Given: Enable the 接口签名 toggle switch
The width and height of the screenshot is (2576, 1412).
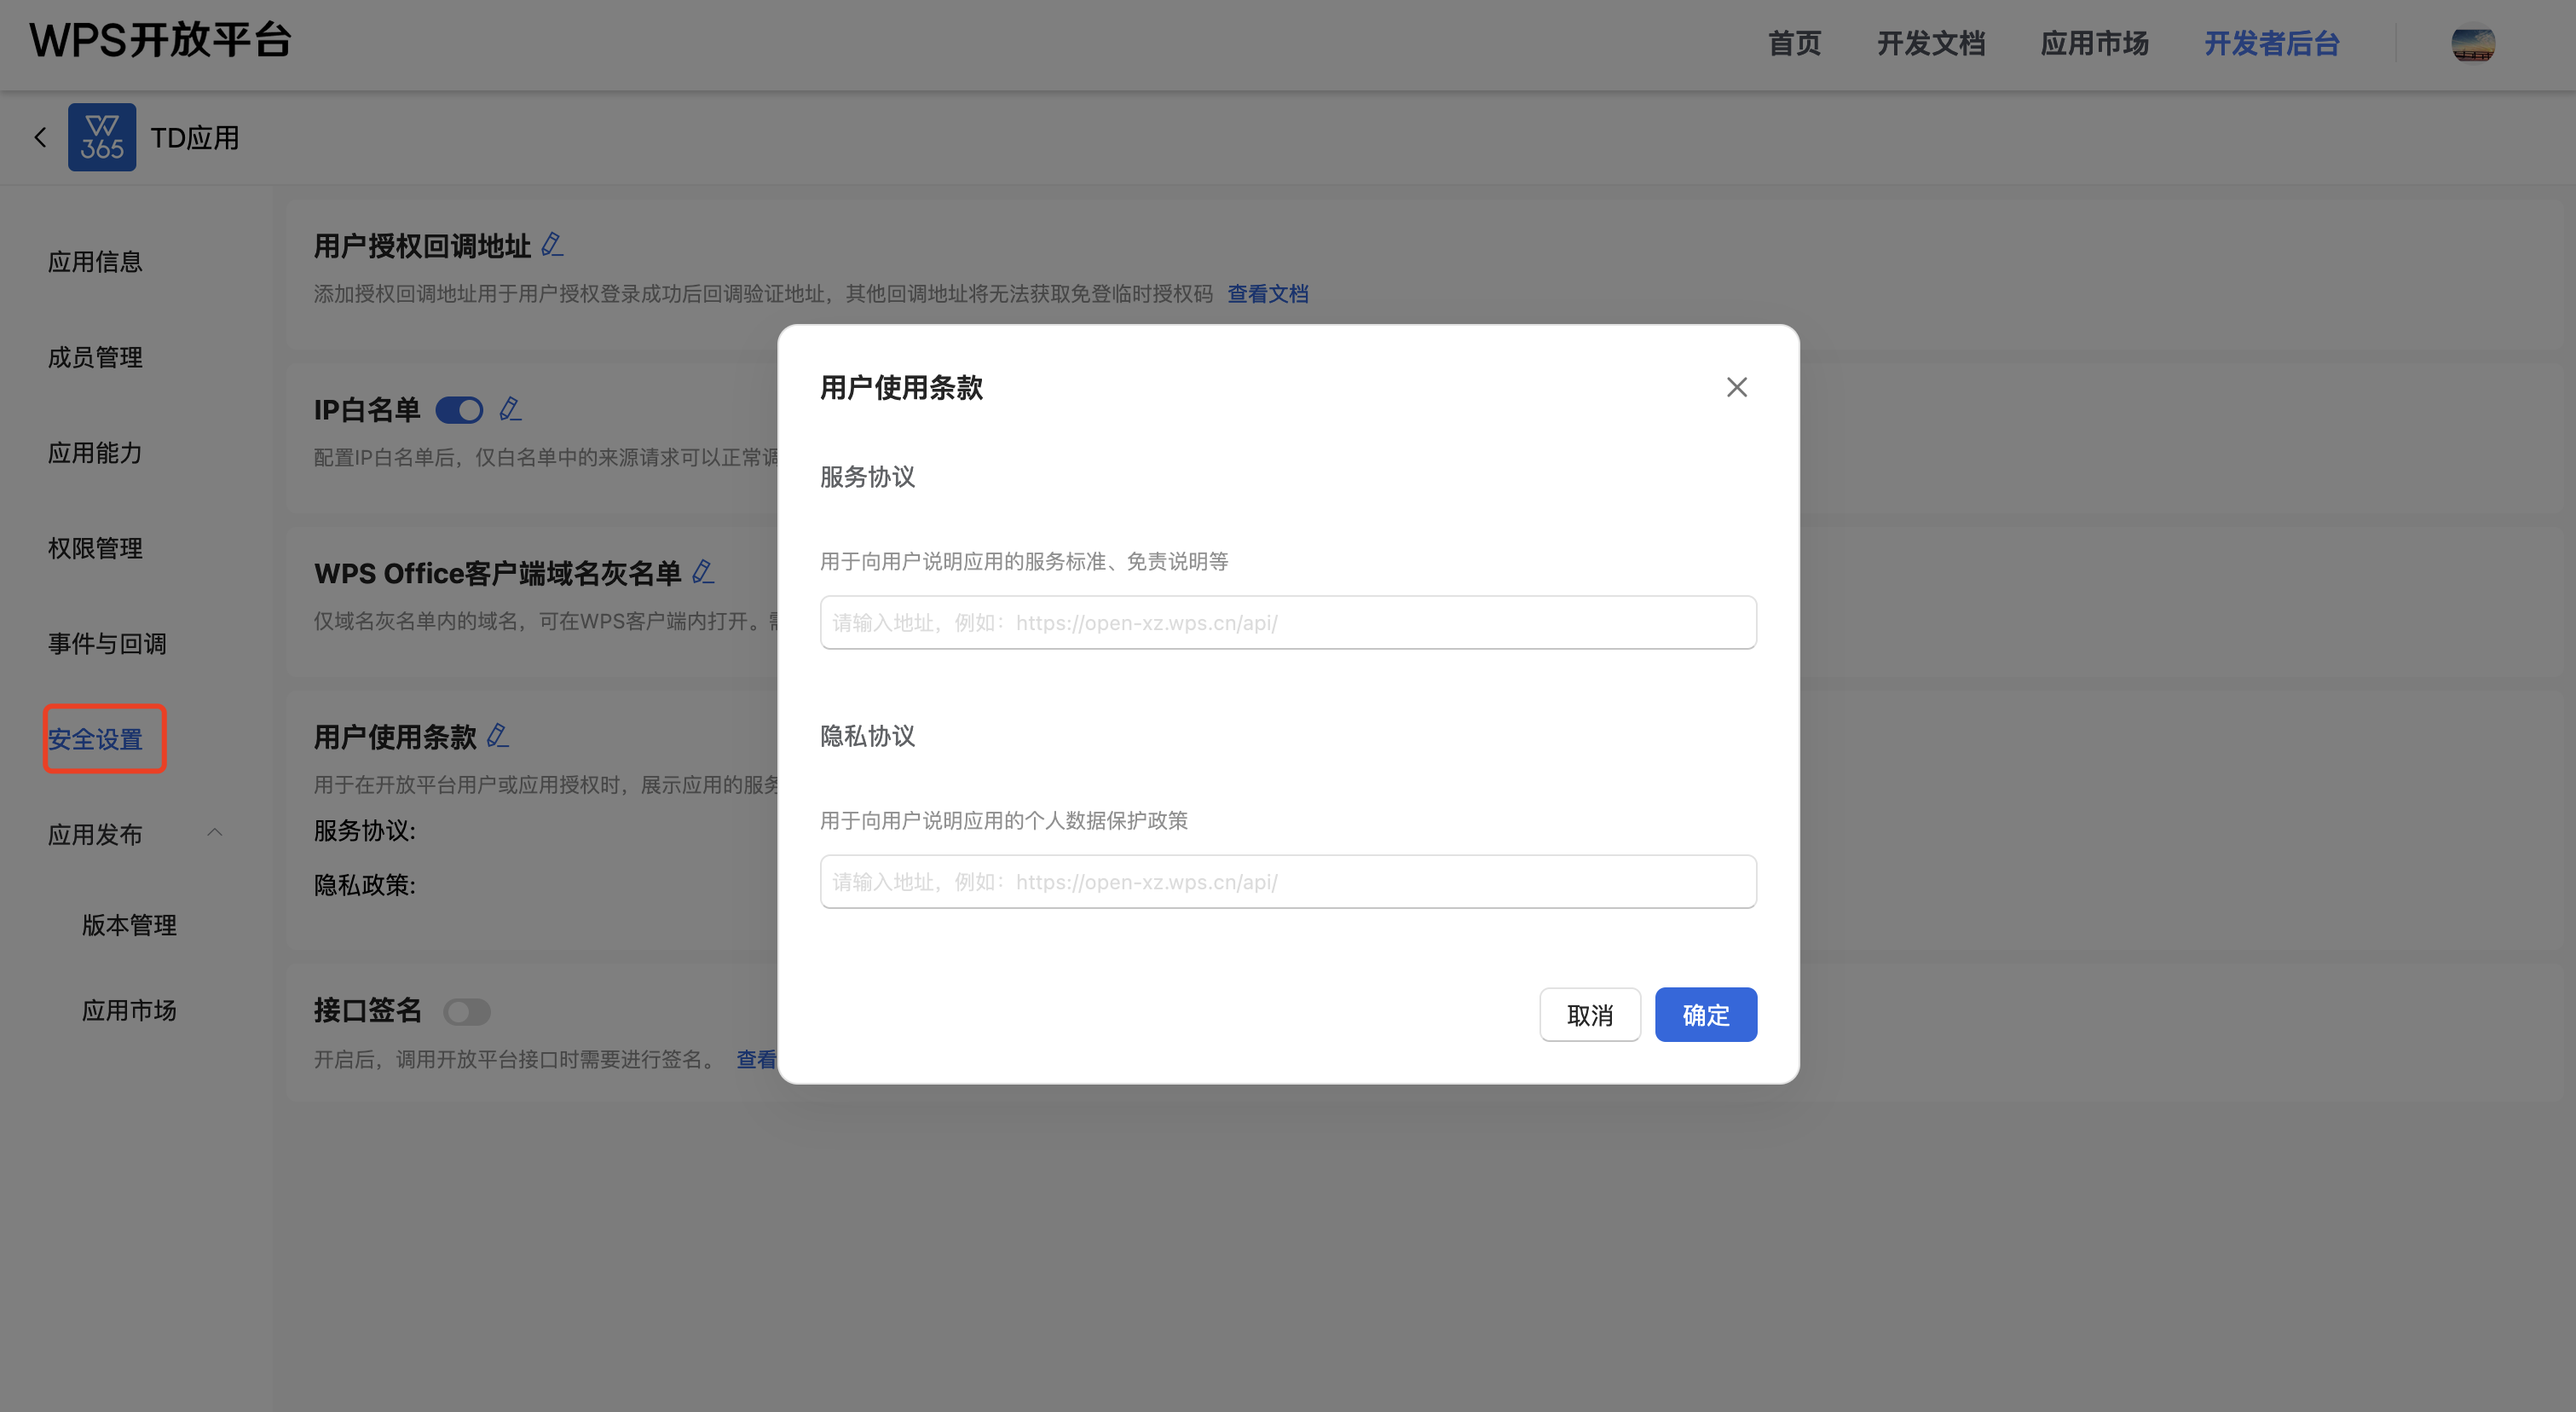Looking at the screenshot, I should point(467,1012).
